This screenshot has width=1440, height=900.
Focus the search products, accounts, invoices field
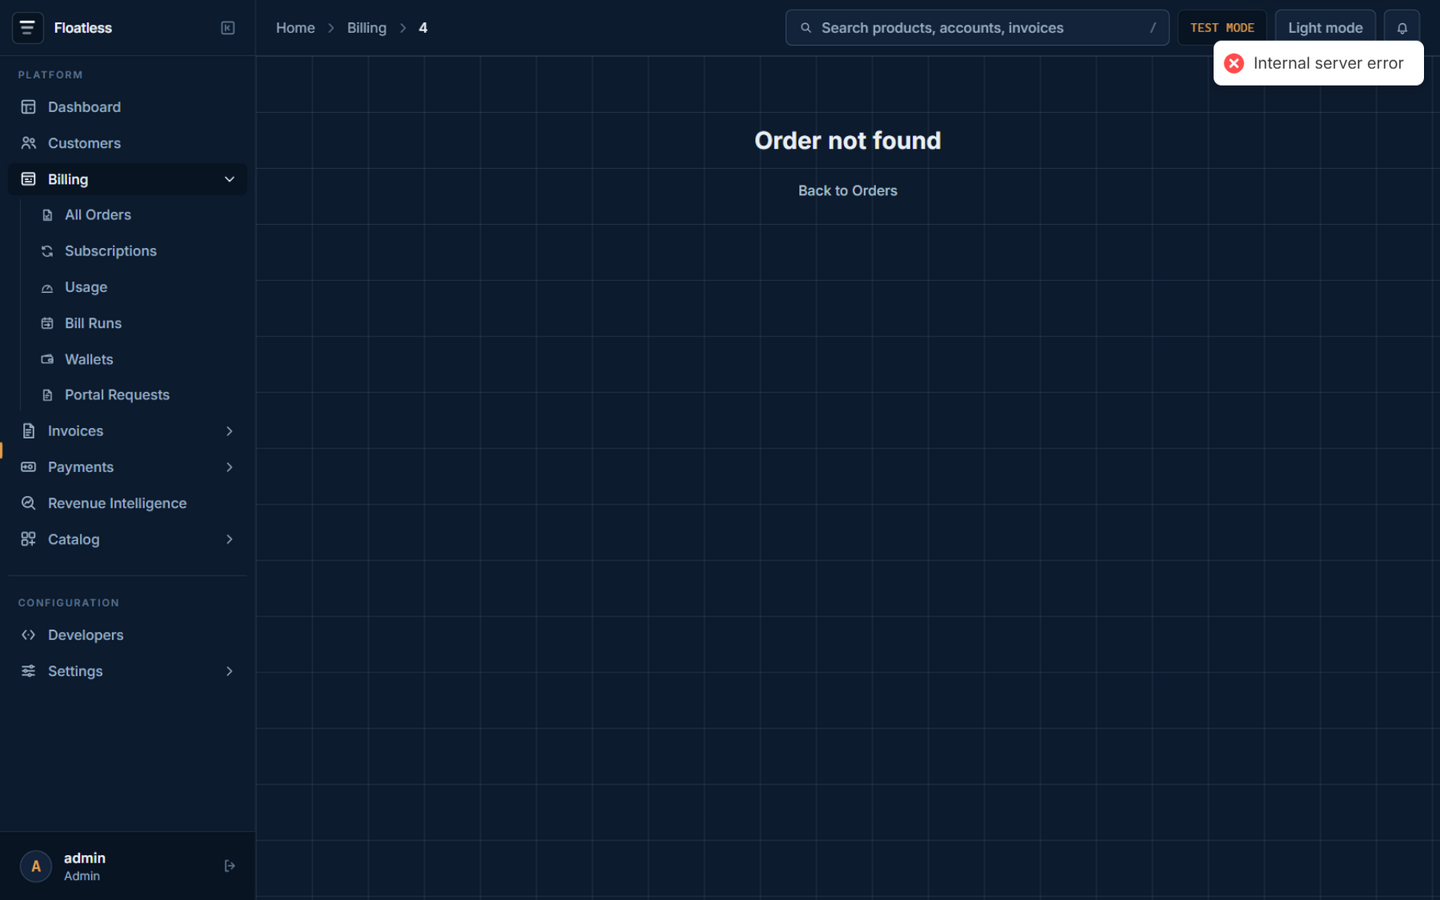[977, 28]
